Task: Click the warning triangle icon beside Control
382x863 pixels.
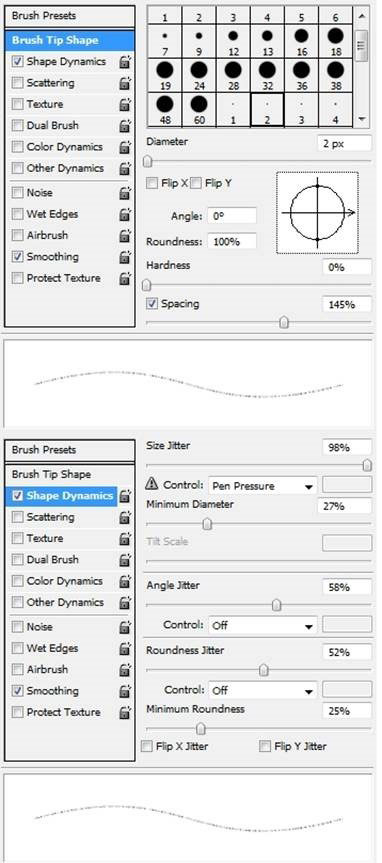Action: click(x=151, y=484)
